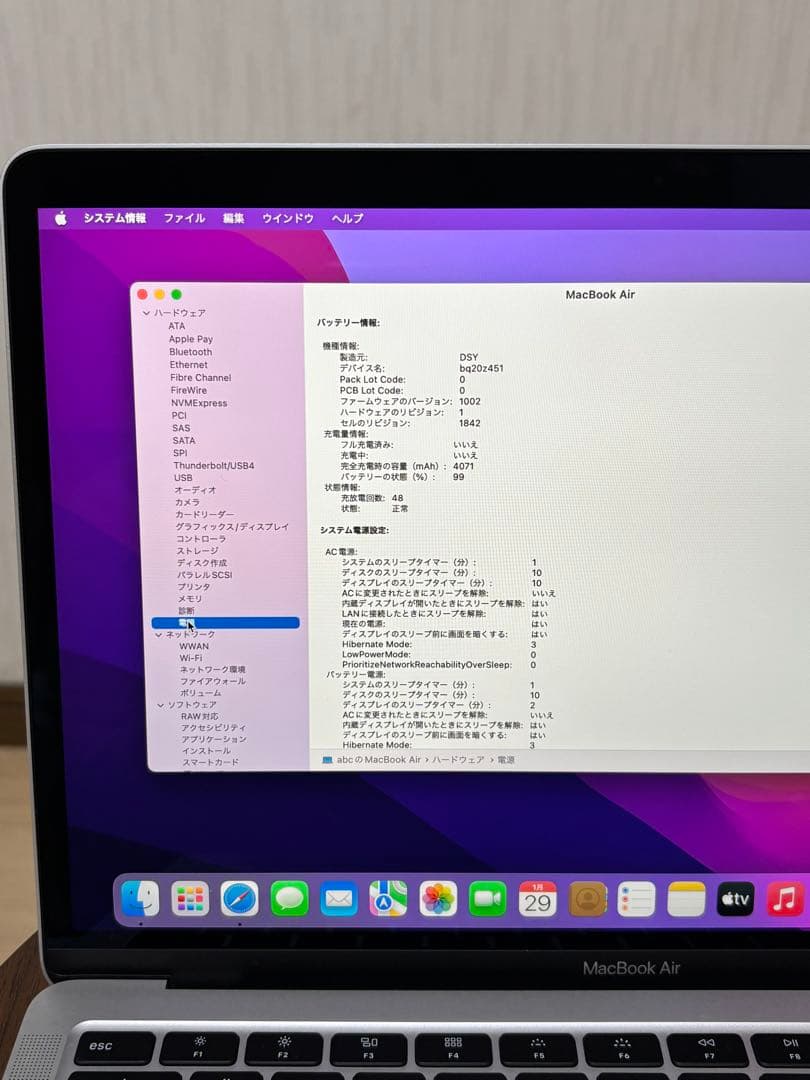Open the Calendar app showing 29
810x1080 pixels.
pos(537,898)
